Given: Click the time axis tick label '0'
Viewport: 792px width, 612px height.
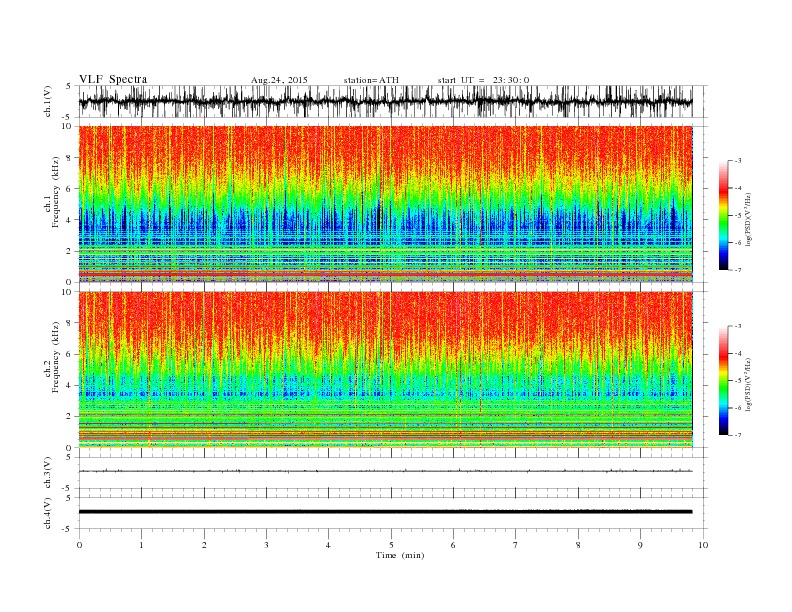Looking at the screenshot, I should click(x=79, y=545).
